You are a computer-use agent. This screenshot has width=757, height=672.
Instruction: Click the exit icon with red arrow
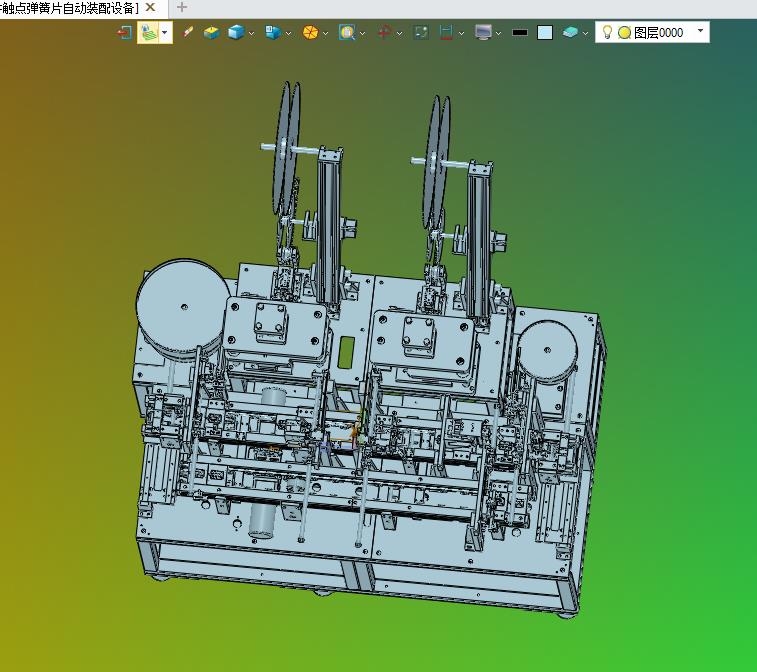pyautogui.click(x=124, y=32)
